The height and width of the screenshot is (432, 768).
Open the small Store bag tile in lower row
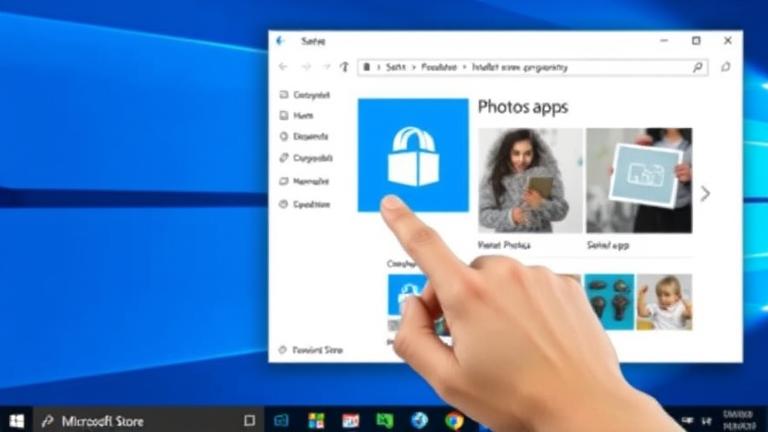click(x=407, y=295)
